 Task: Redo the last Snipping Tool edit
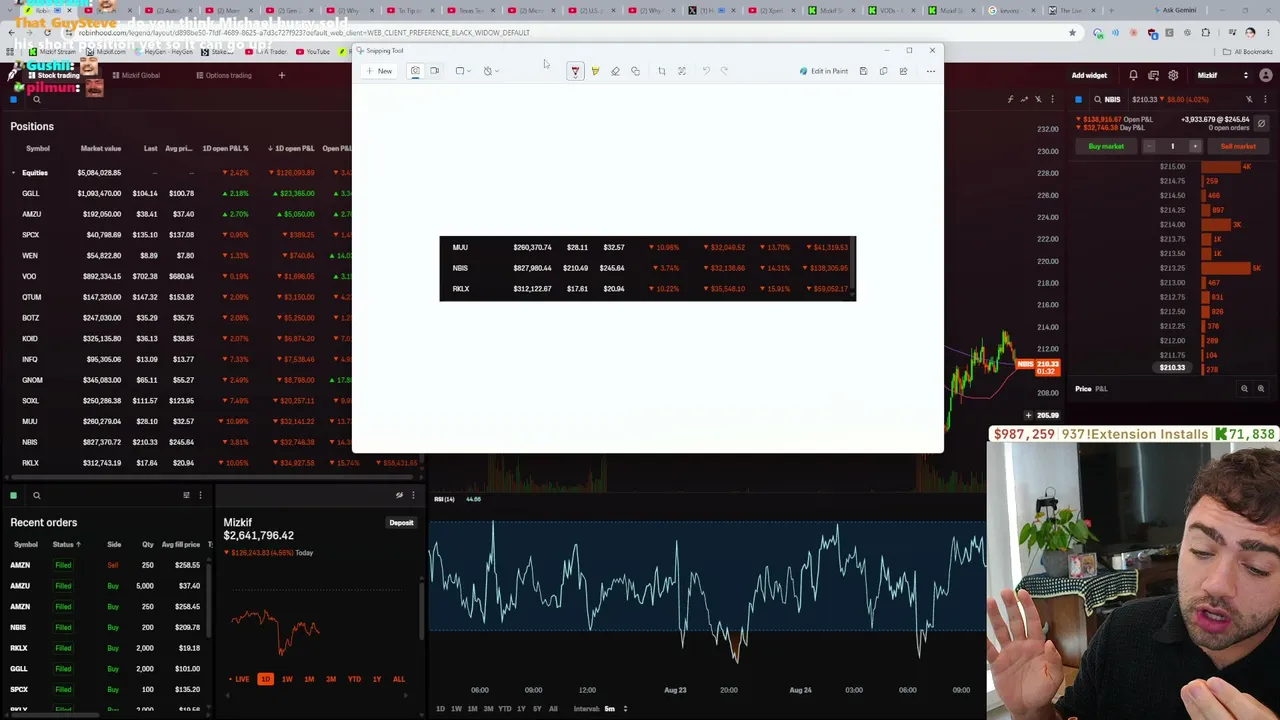(x=725, y=71)
